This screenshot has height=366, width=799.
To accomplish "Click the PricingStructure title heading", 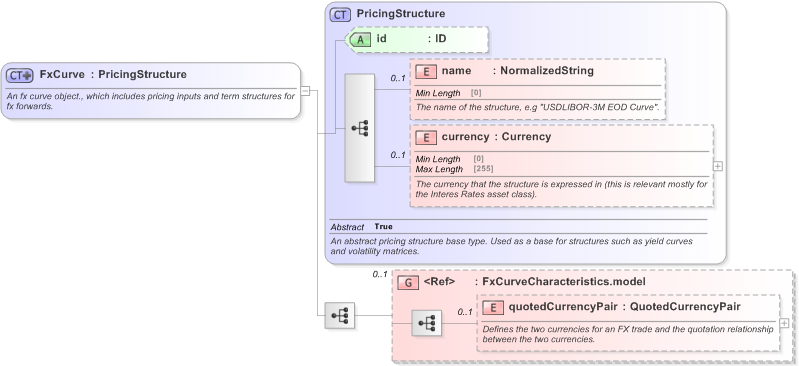I will pyautogui.click(x=401, y=14).
